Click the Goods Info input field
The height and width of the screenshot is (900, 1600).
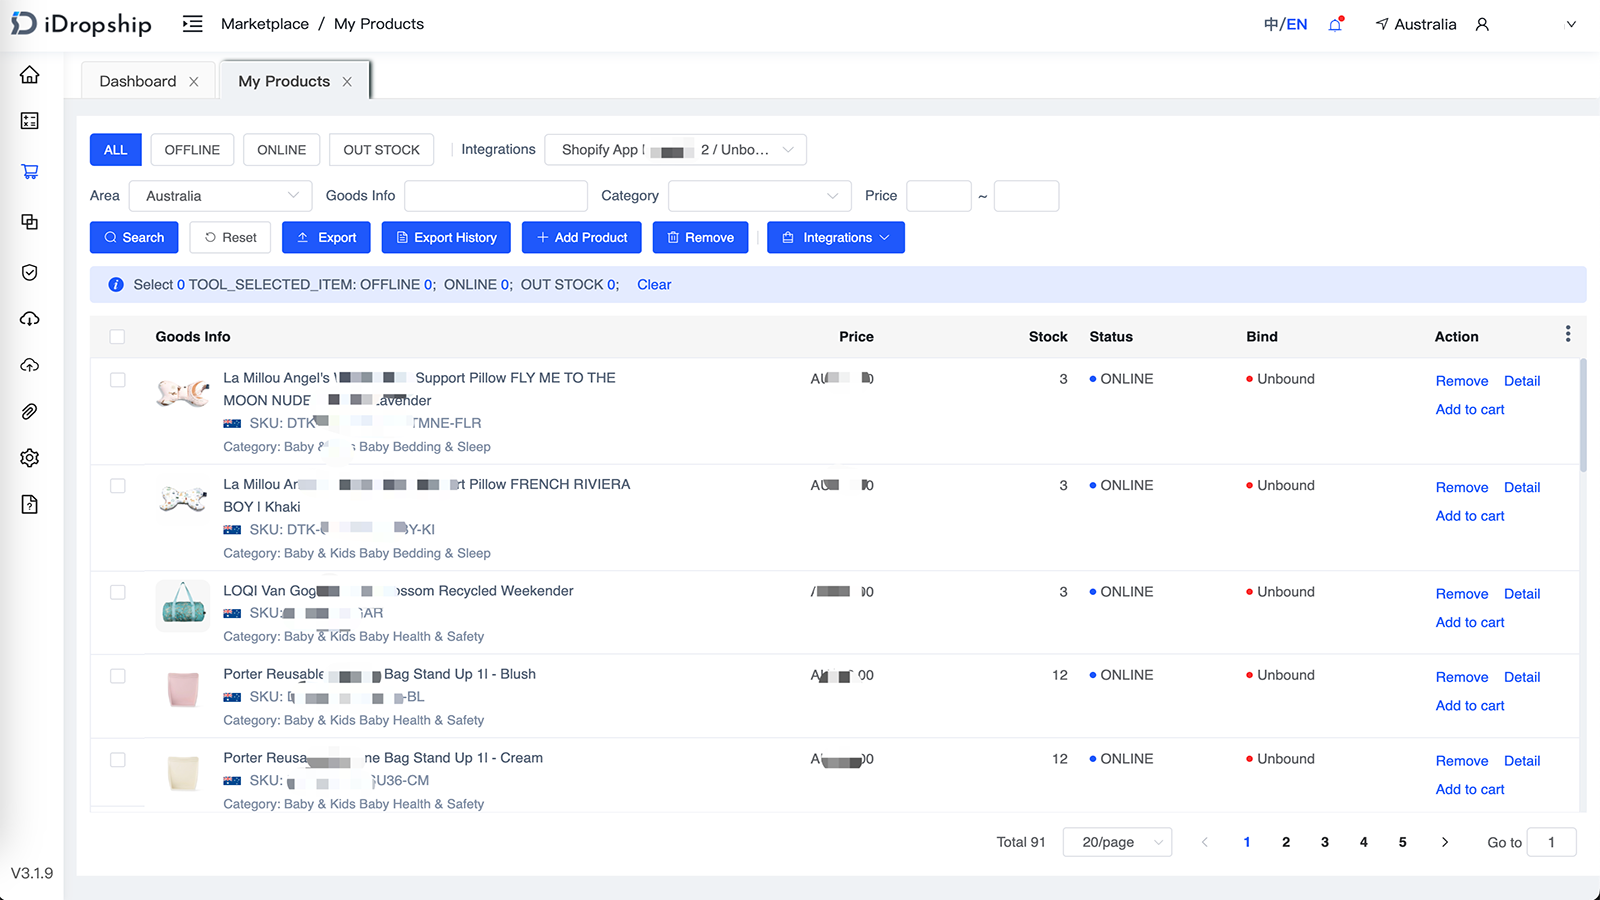tap(496, 196)
